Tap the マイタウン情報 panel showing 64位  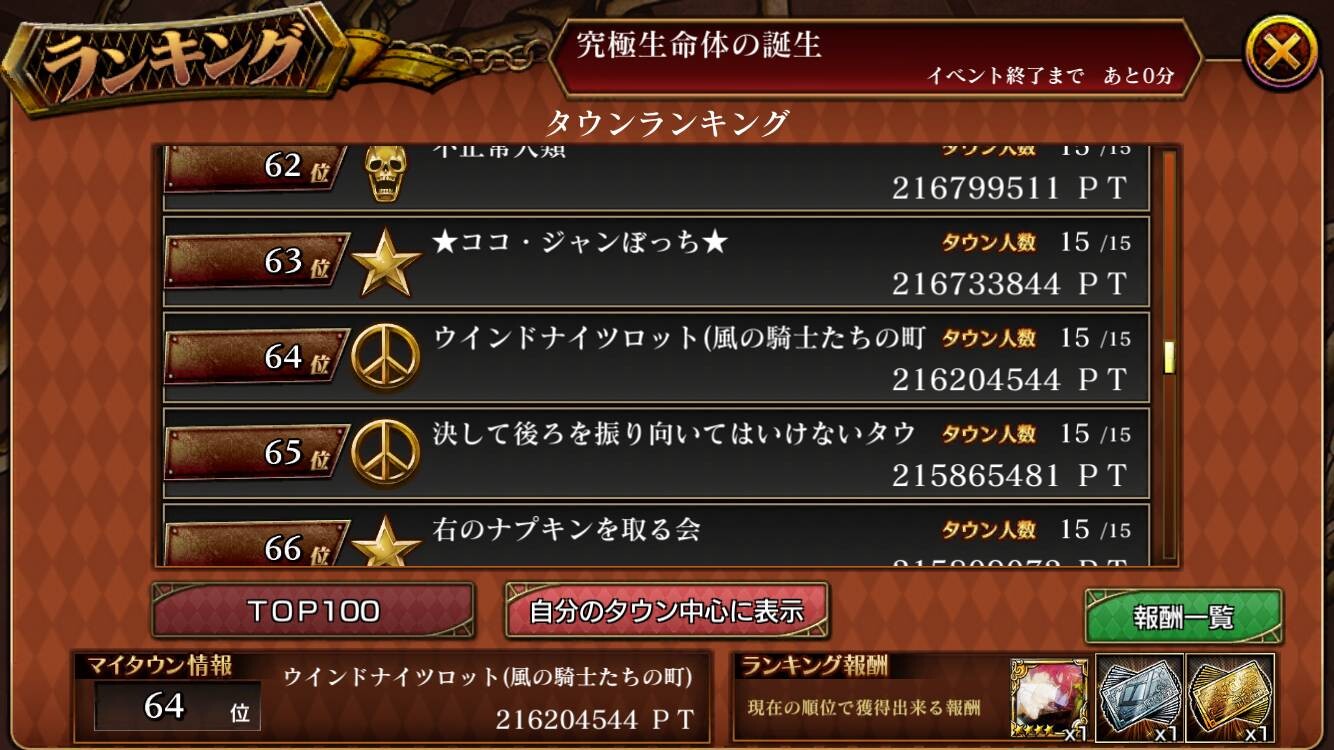click(x=391, y=698)
